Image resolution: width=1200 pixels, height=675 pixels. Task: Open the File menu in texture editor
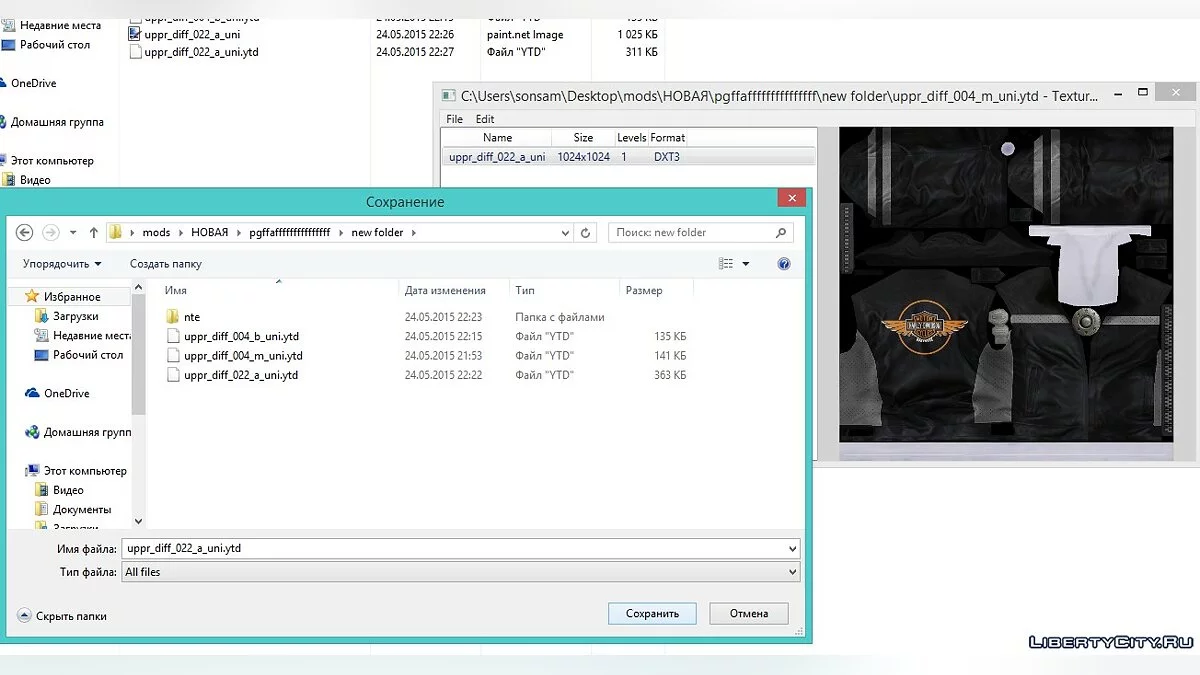click(454, 119)
